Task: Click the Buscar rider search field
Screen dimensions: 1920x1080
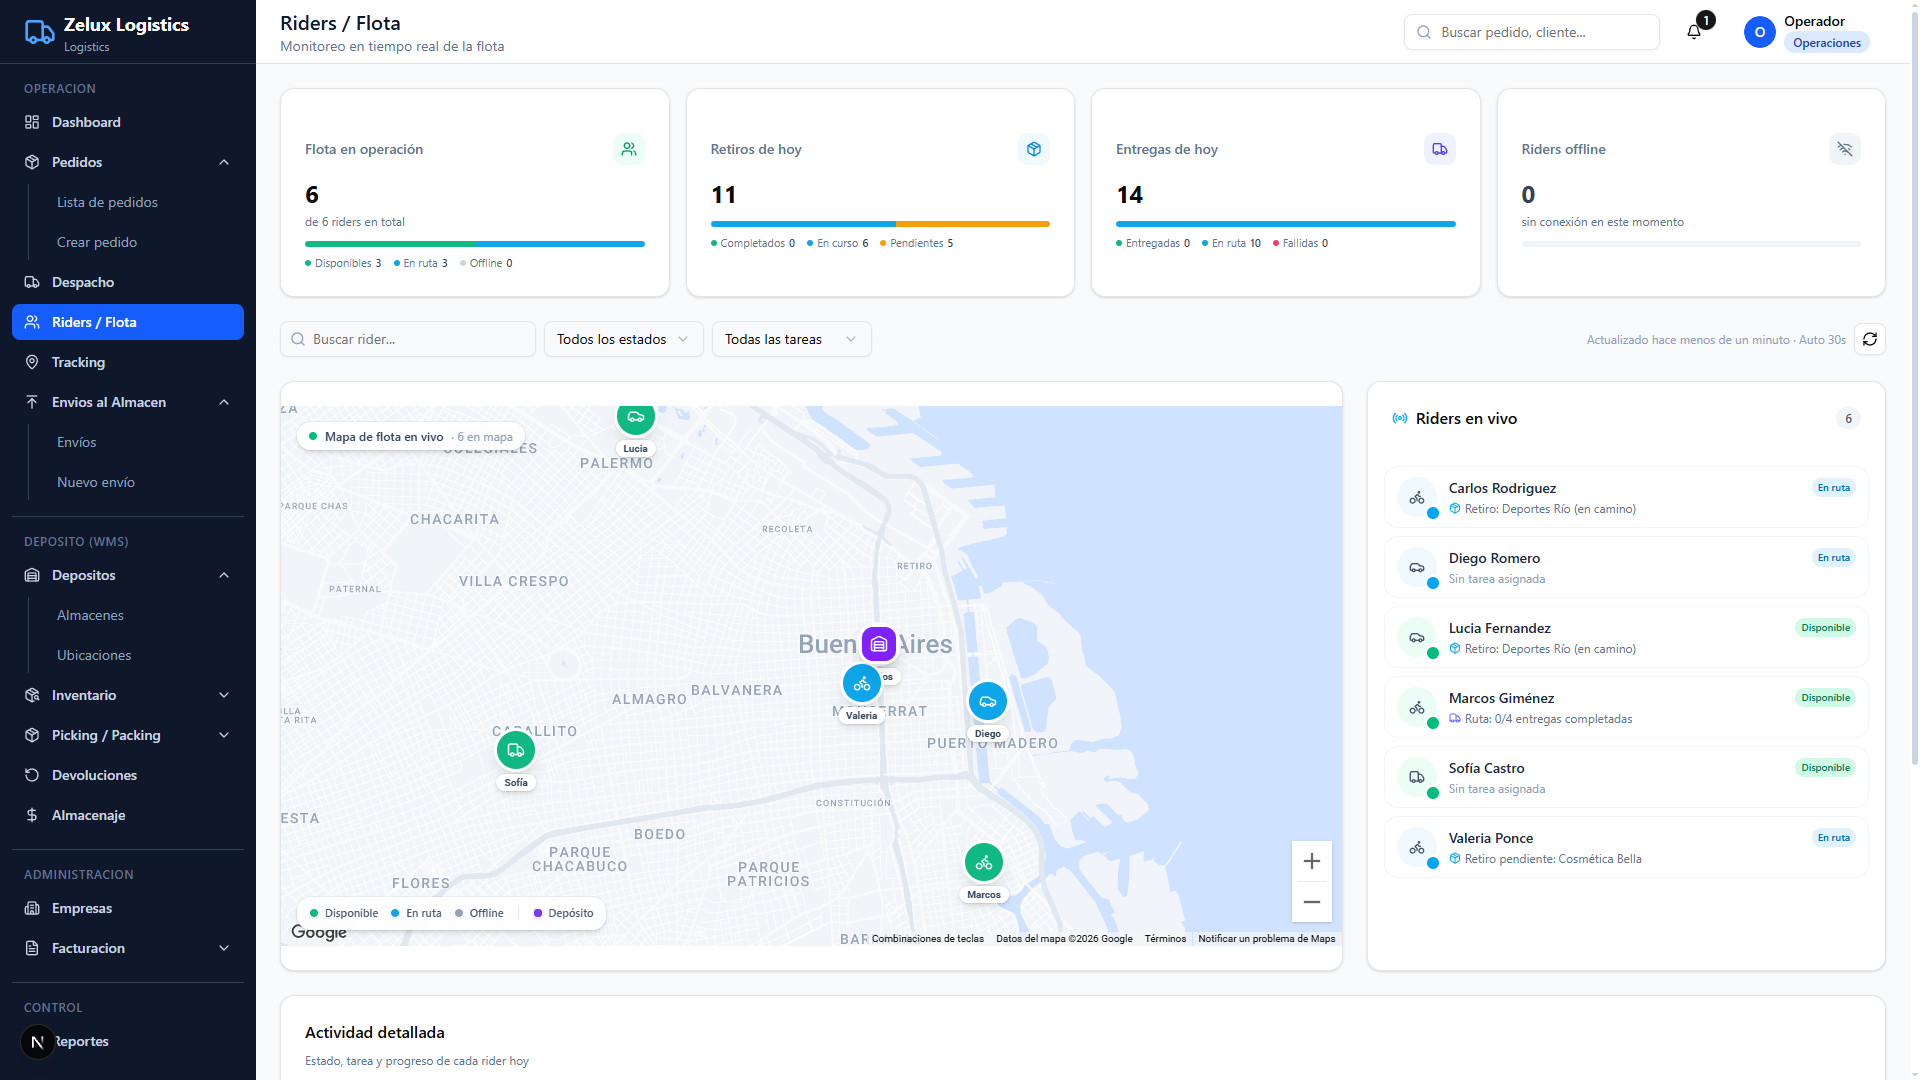Action: (x=408, y=339)
